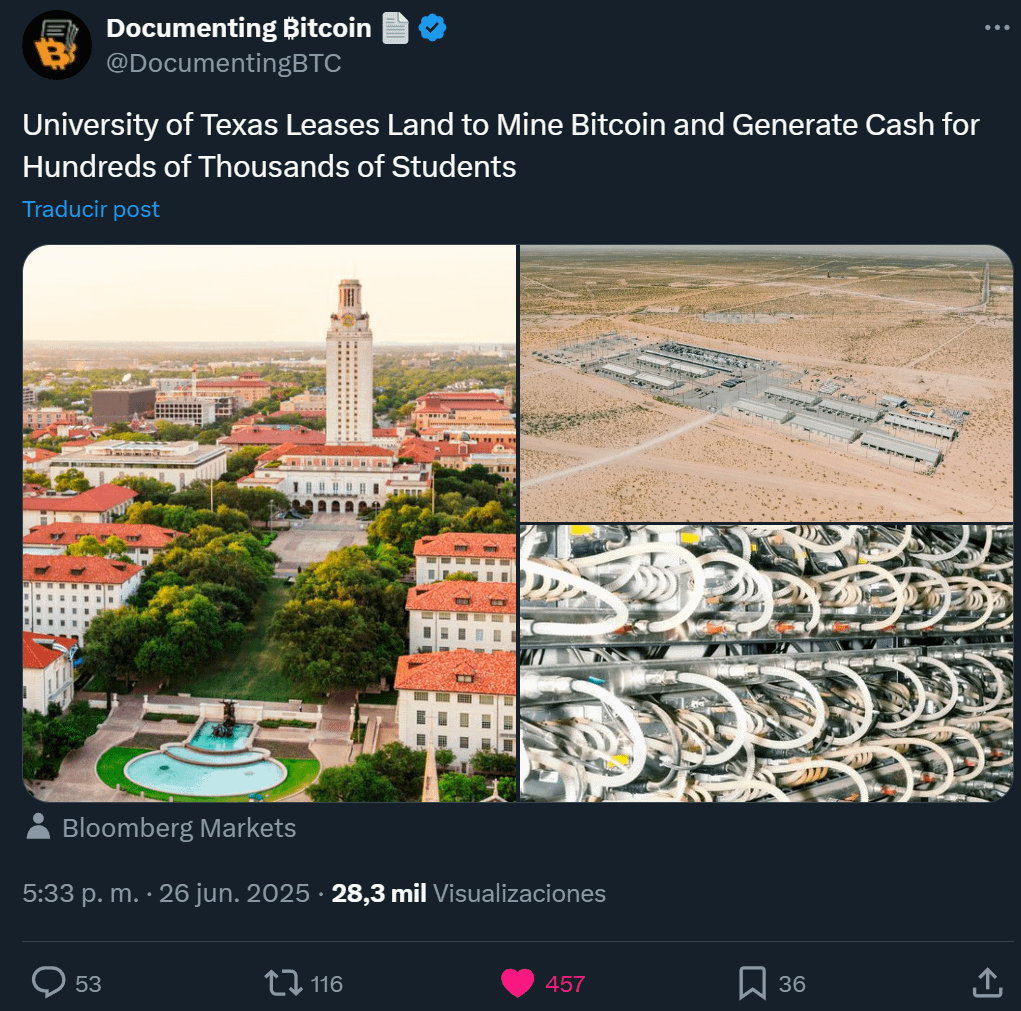The height and width of the screenshot is (1011, 1021).
Task: Click the person icon beside Bloomberg Markets
Action: pyautogui.click(x=39, y=827)
